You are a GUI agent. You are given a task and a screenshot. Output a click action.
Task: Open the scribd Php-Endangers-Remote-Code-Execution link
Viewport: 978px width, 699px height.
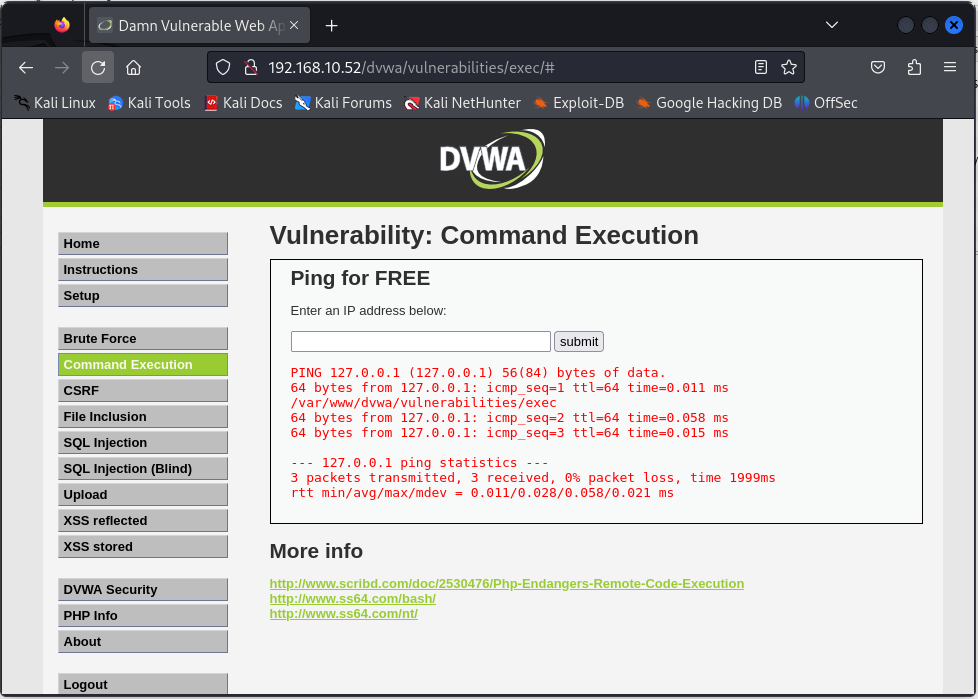pos(506,584)
